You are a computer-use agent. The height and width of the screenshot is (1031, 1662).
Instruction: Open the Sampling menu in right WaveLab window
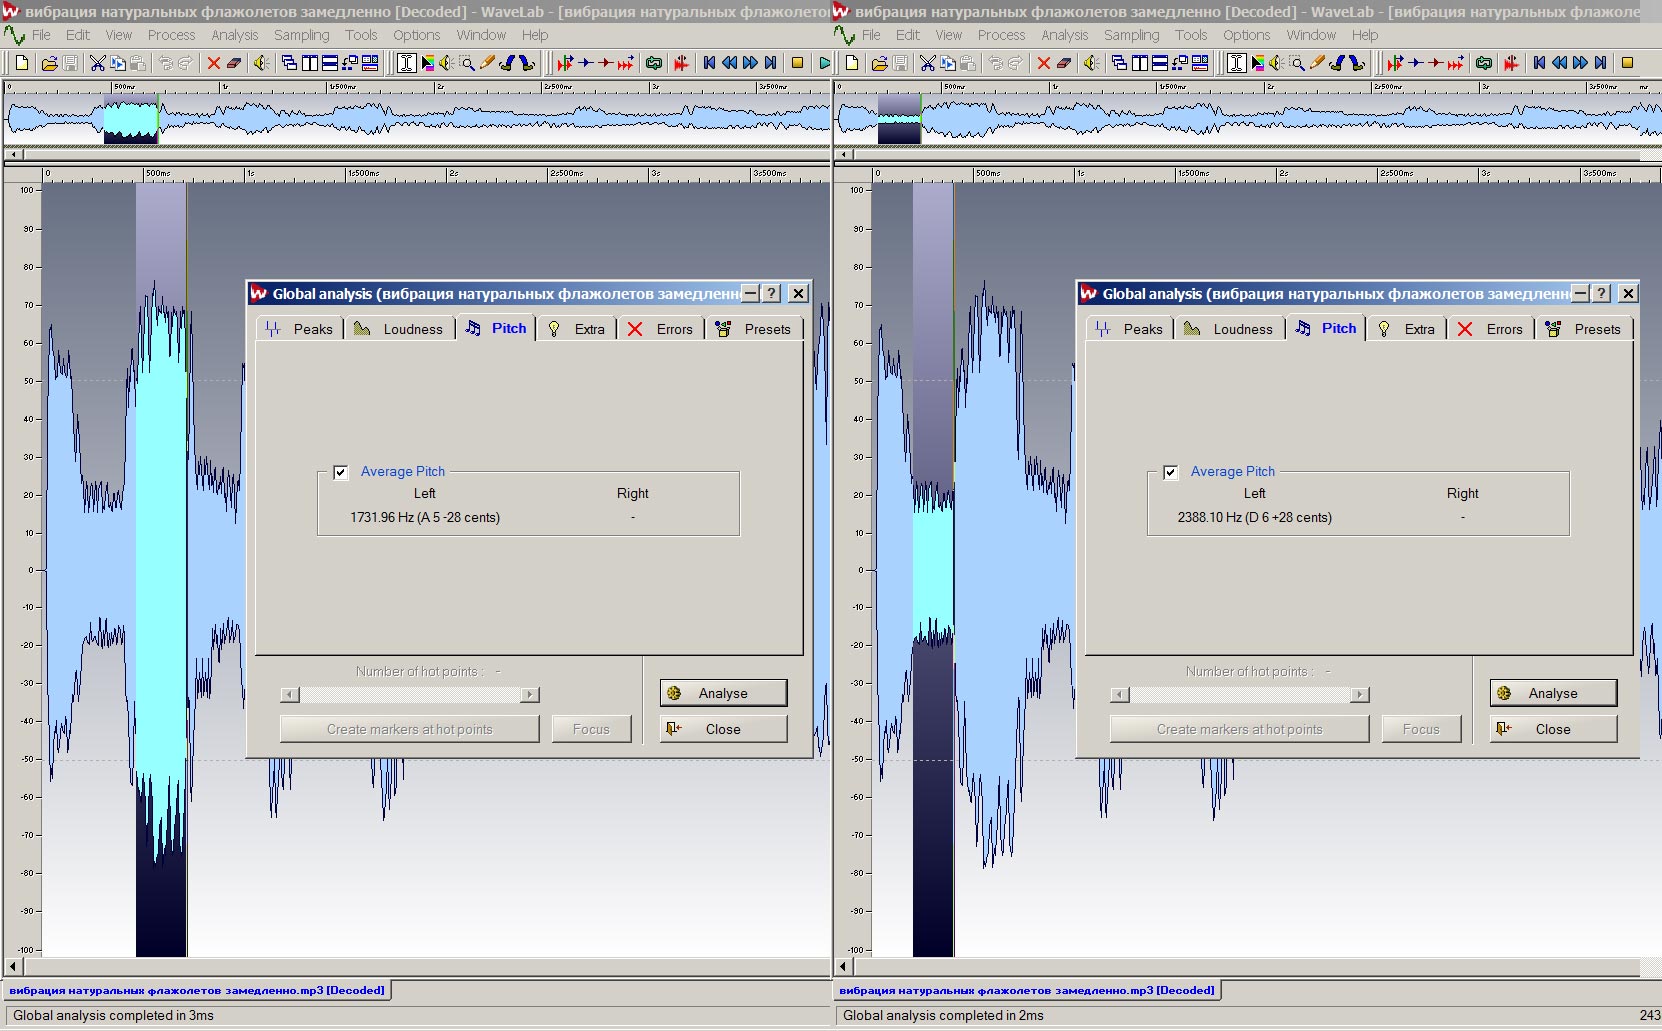point(1131,35)
